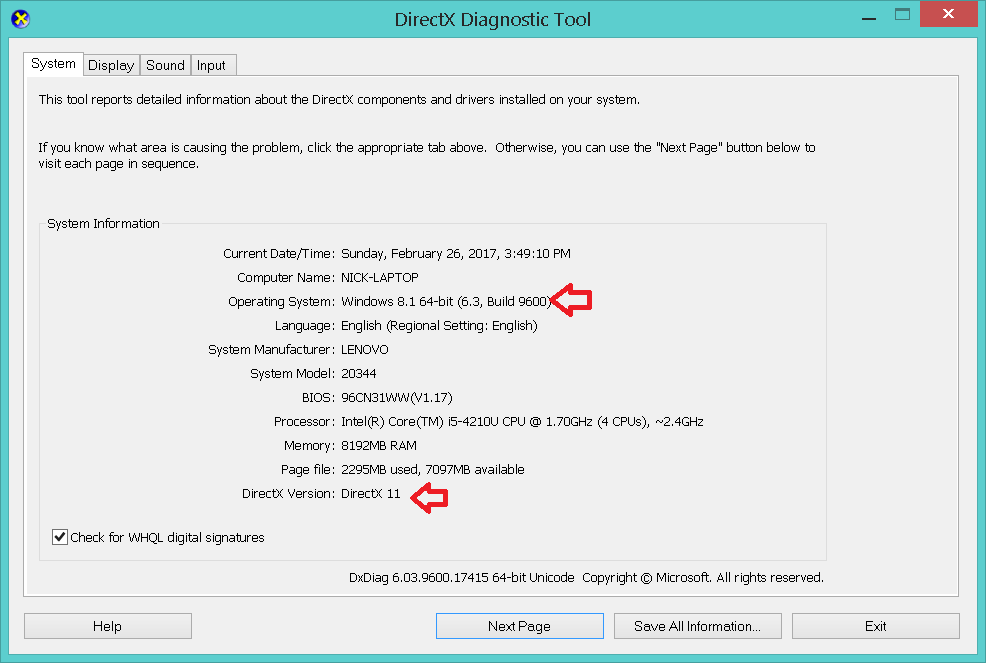986x663 pixels.
Task: Switch to the System tab
Action: coord(53,64)
